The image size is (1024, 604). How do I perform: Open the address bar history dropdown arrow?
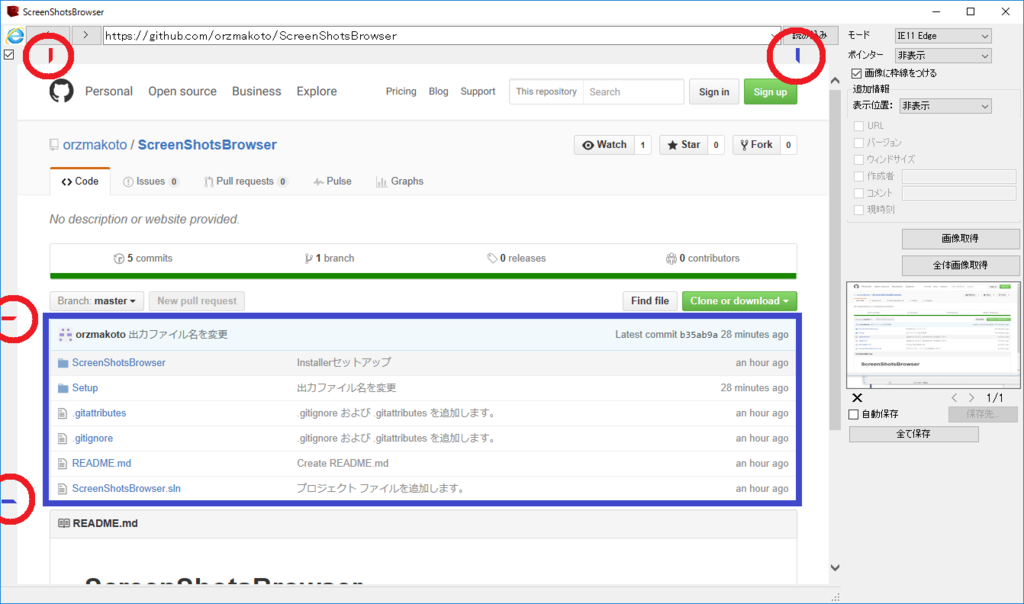coord(774,36)
